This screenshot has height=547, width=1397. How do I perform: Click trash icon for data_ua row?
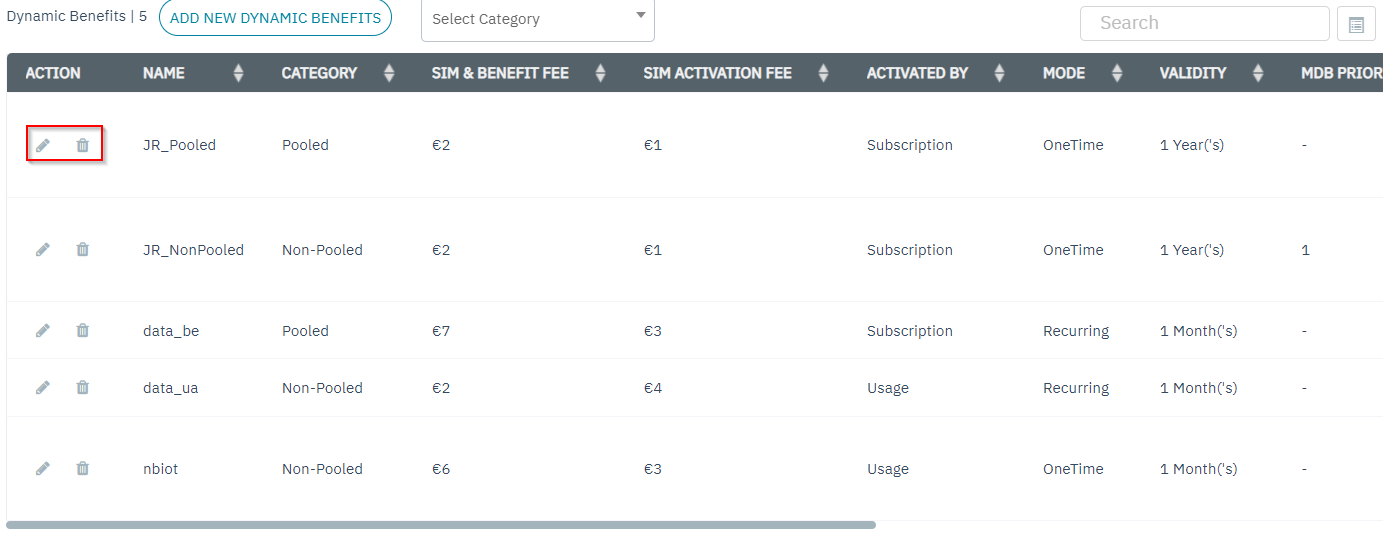click(x=83, y=388)
